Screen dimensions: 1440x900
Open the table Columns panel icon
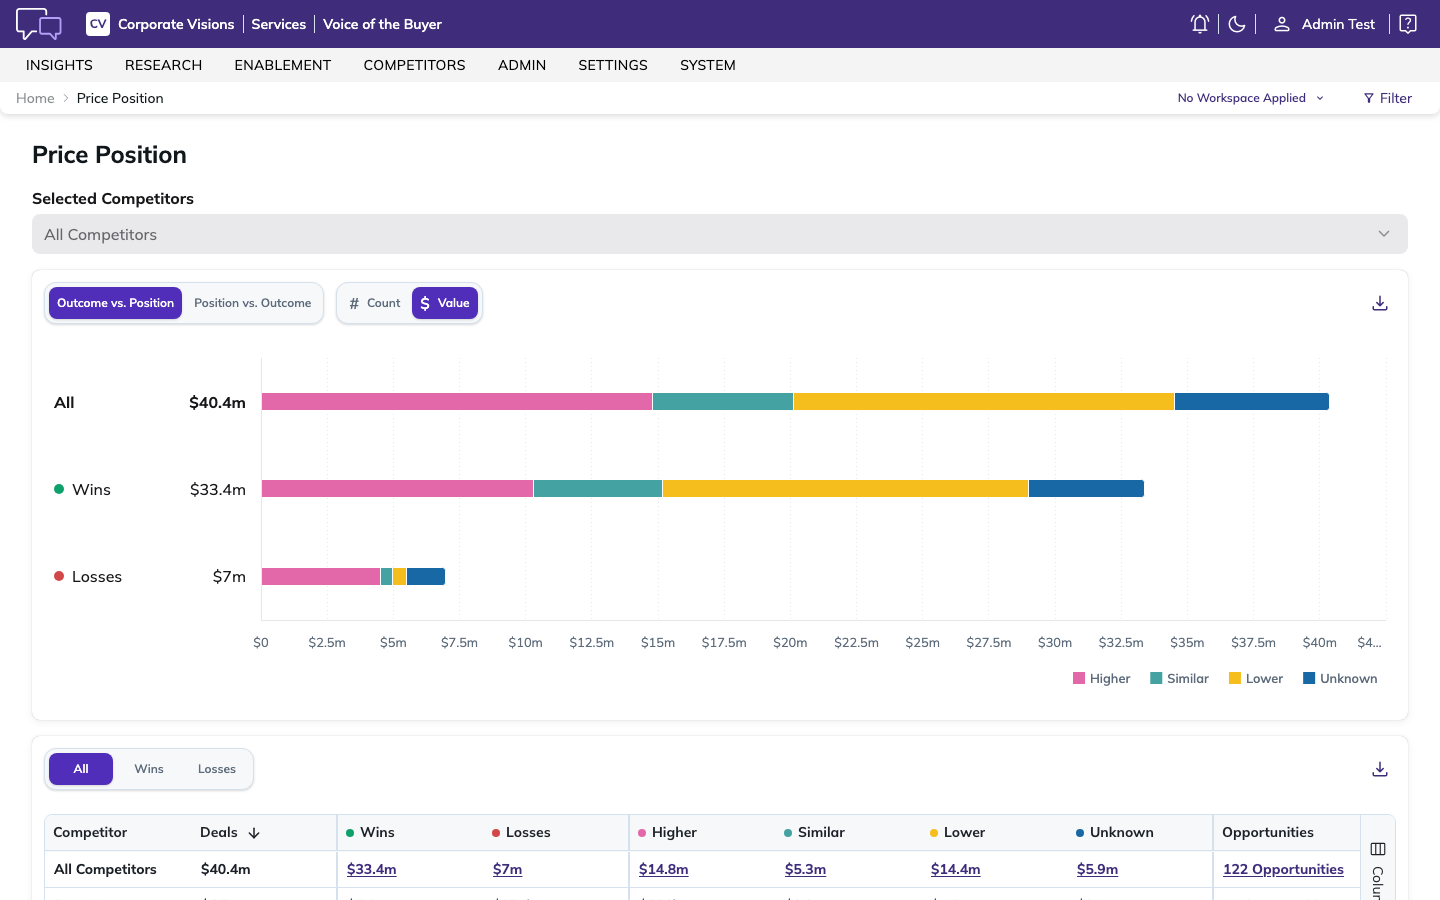pyautogui.click(x=1378, y=849)
